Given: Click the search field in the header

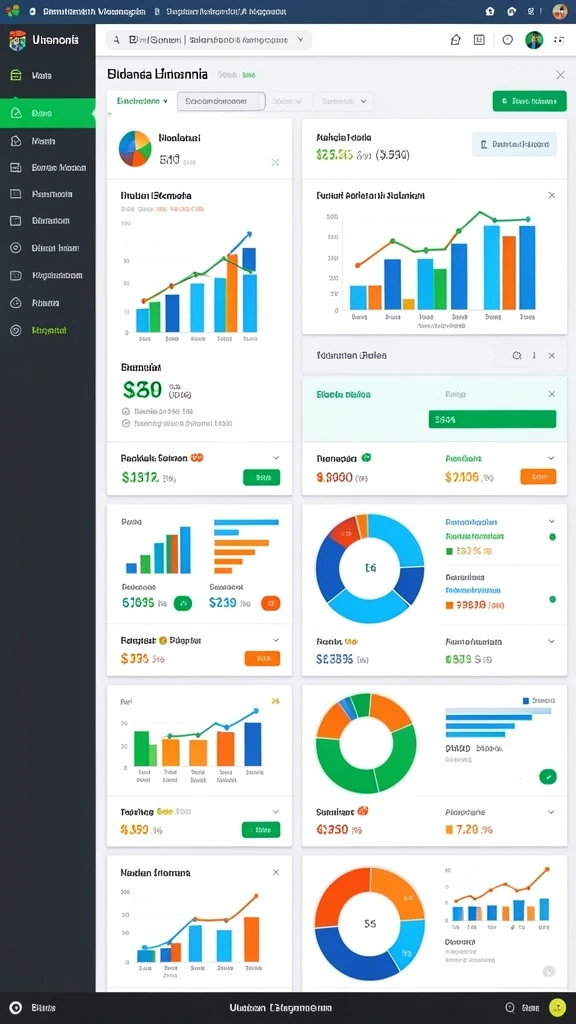Looking at the screenshot, I should coord(209,40).
